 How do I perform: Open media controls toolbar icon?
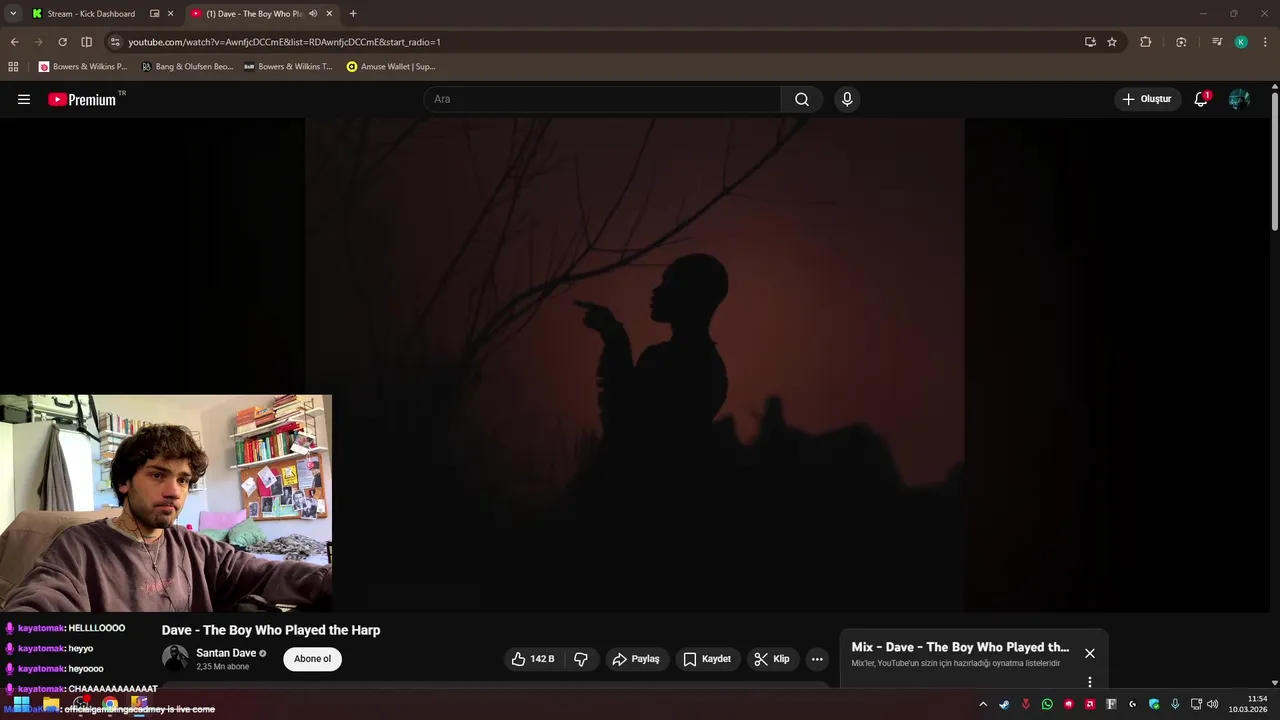(x=1217, y=42)
